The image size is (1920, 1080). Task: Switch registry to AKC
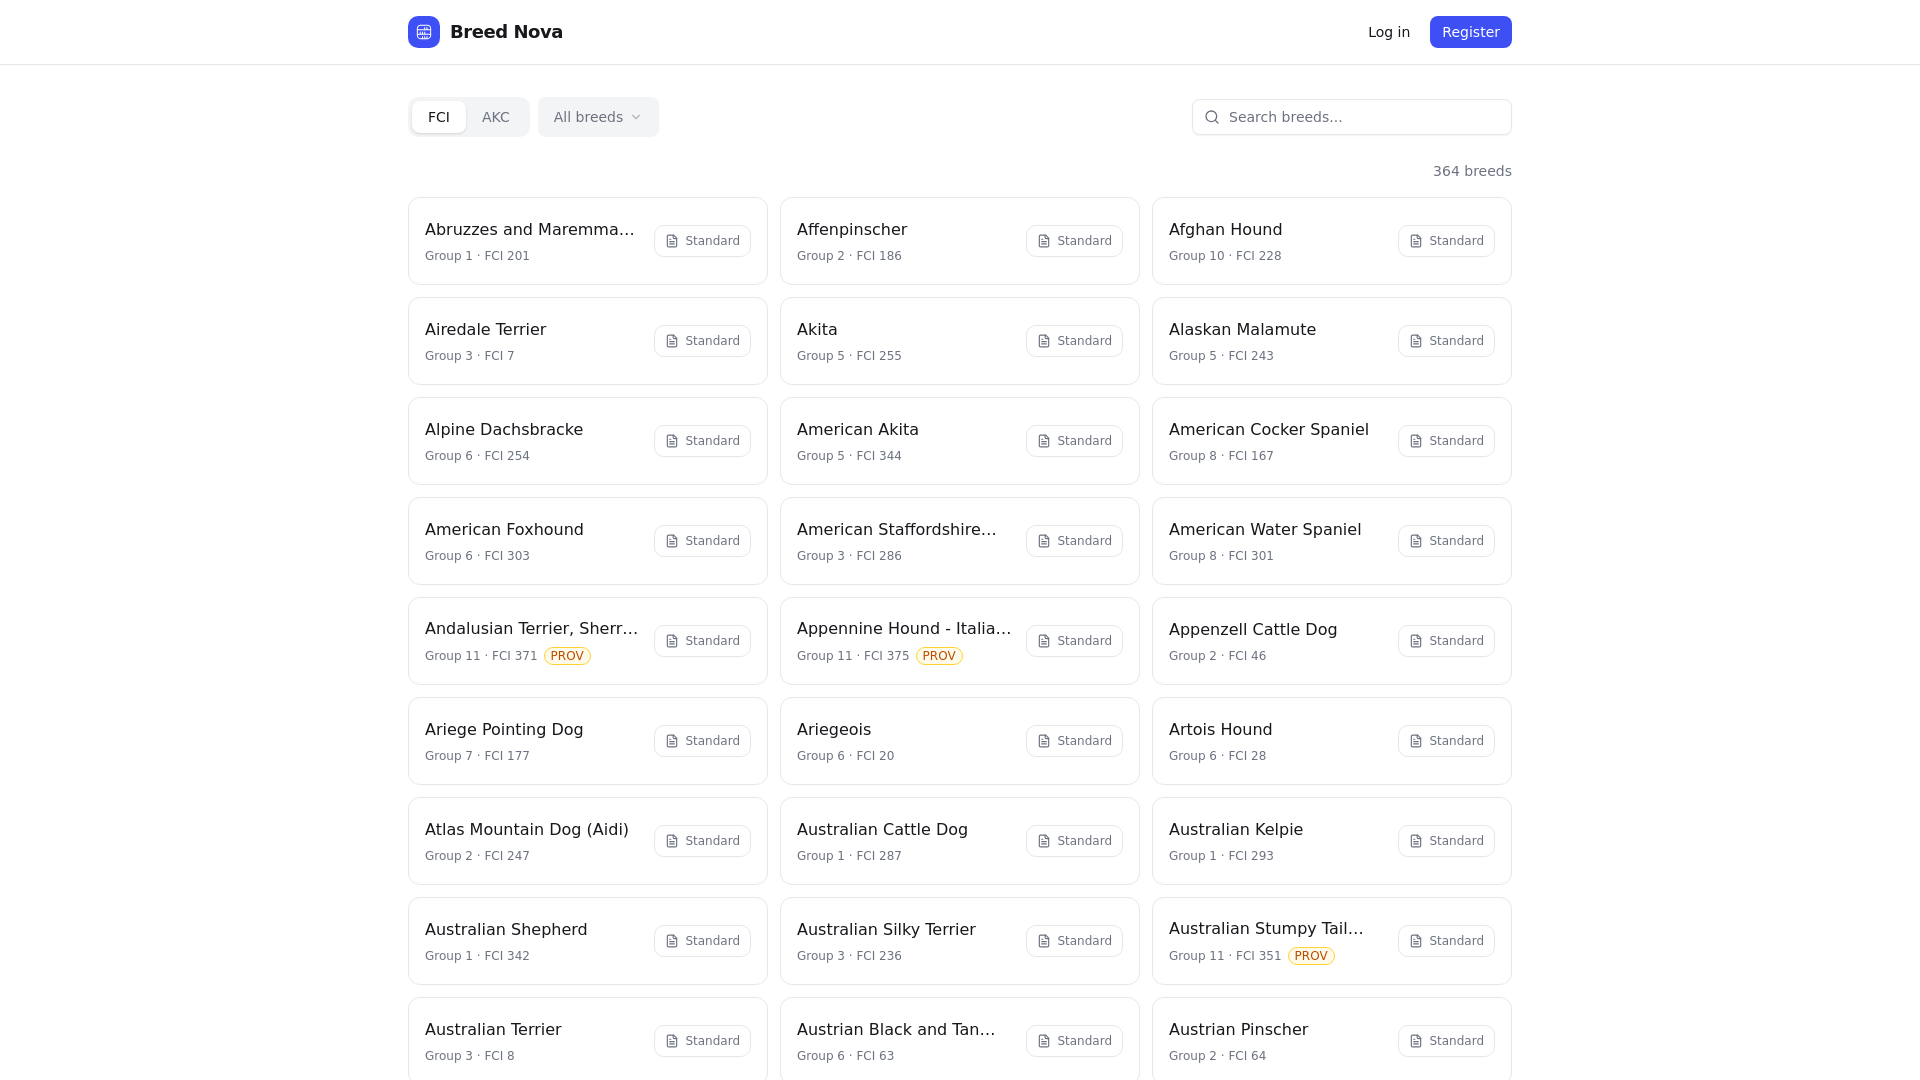(x=495, y=117)
